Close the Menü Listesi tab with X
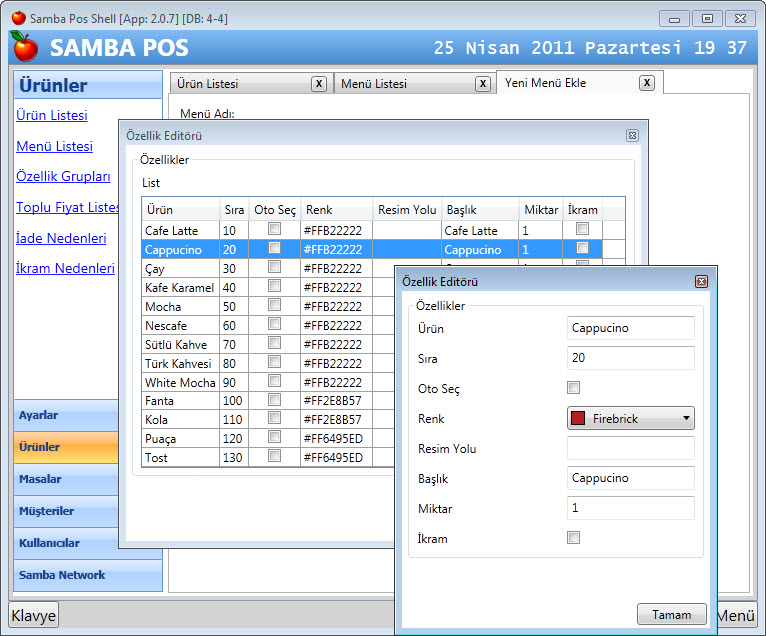Viewport: 766px width, 636px height. (x=481, y=84)
